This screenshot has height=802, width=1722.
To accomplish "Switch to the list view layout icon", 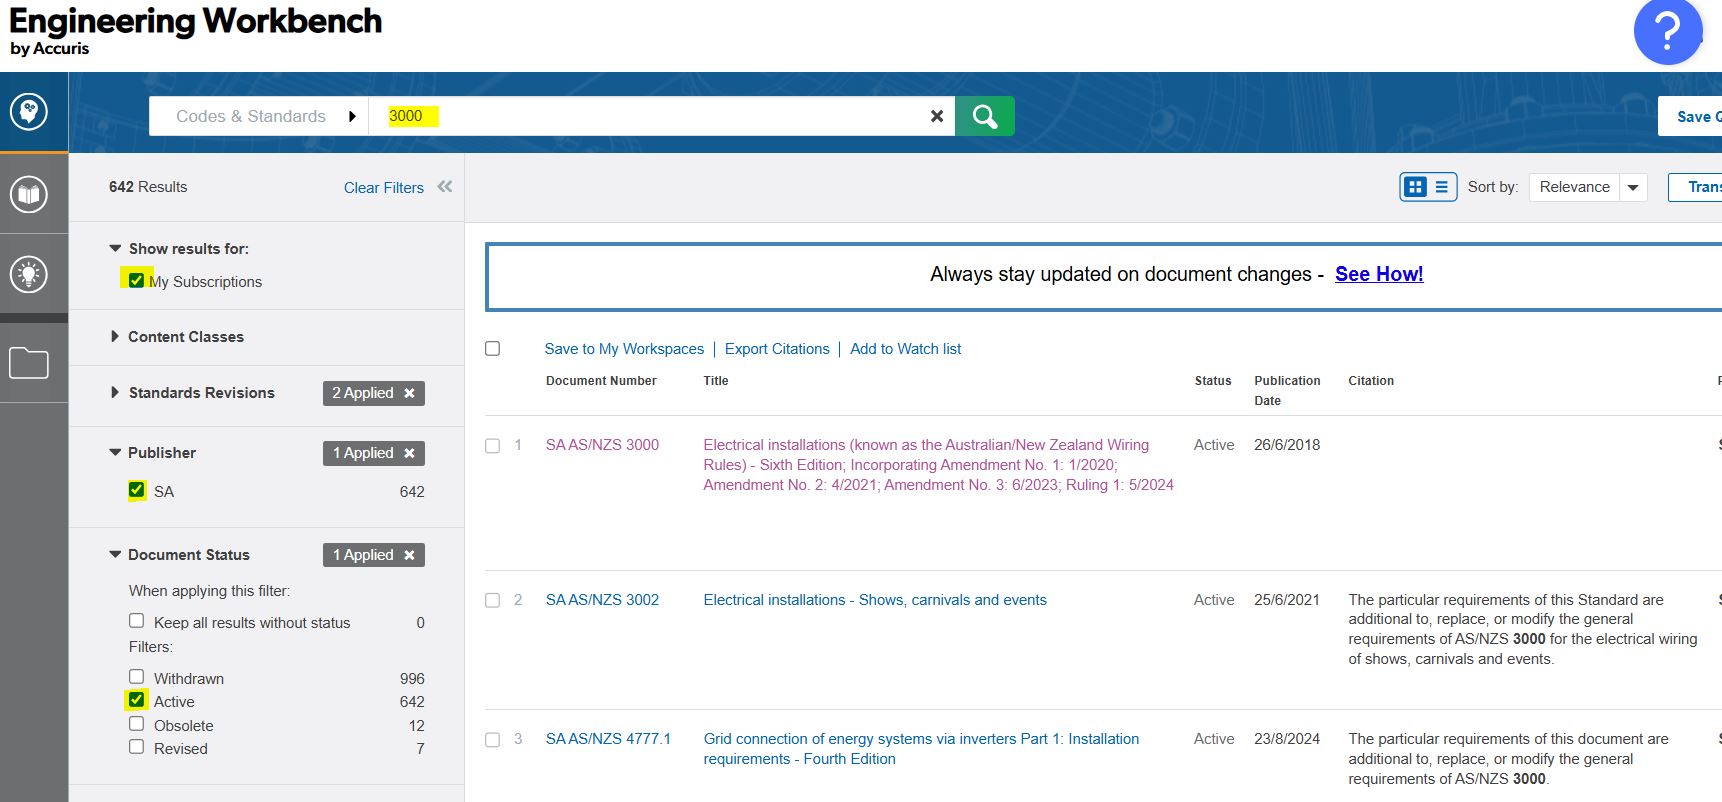I will pyautogui.click(x=1442, y=187).
